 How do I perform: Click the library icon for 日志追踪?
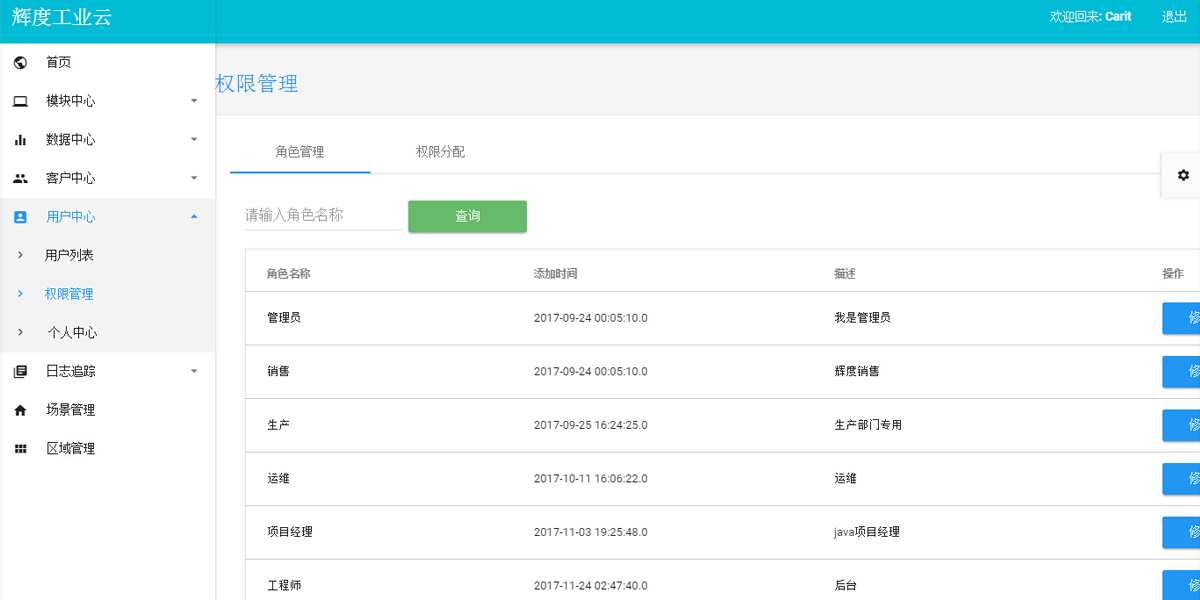(x=20, y=371)
